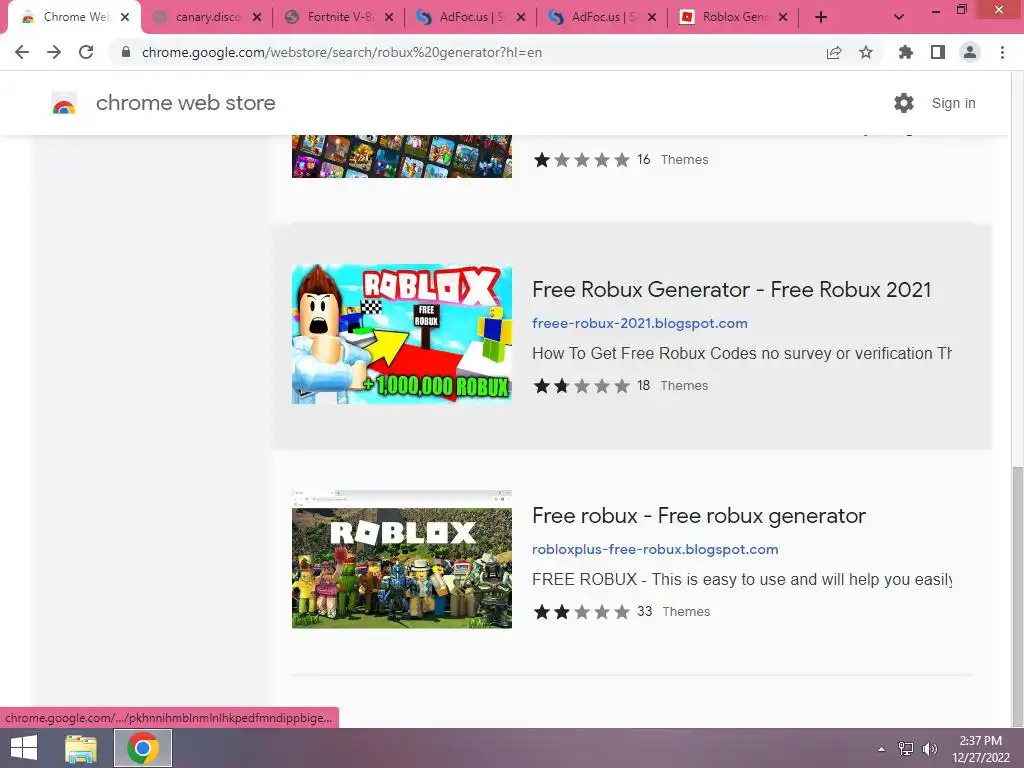1024x768 pixels.
Task: Reload the current page
Action: tap(86, 52)
